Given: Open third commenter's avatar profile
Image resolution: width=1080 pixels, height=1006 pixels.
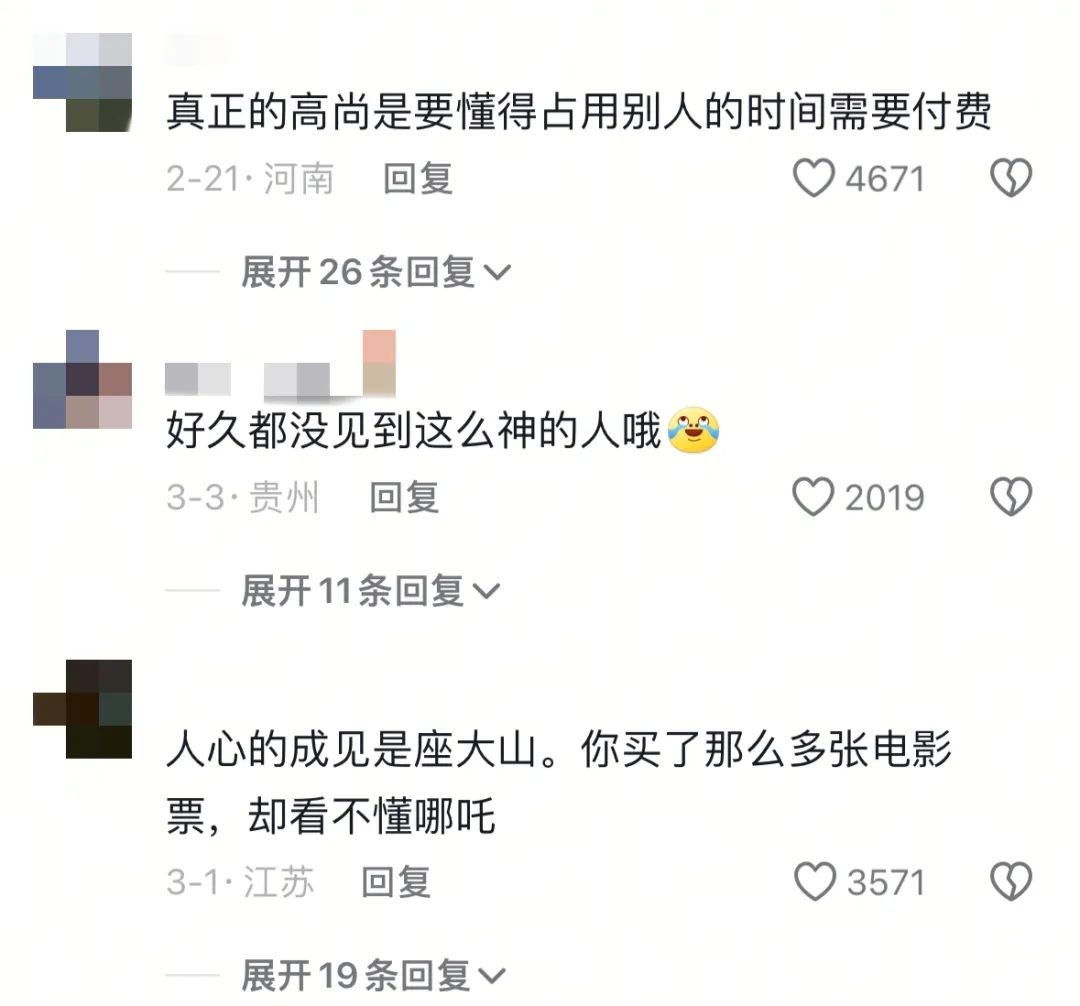Looking at the screenshot, I should (83, 709).
